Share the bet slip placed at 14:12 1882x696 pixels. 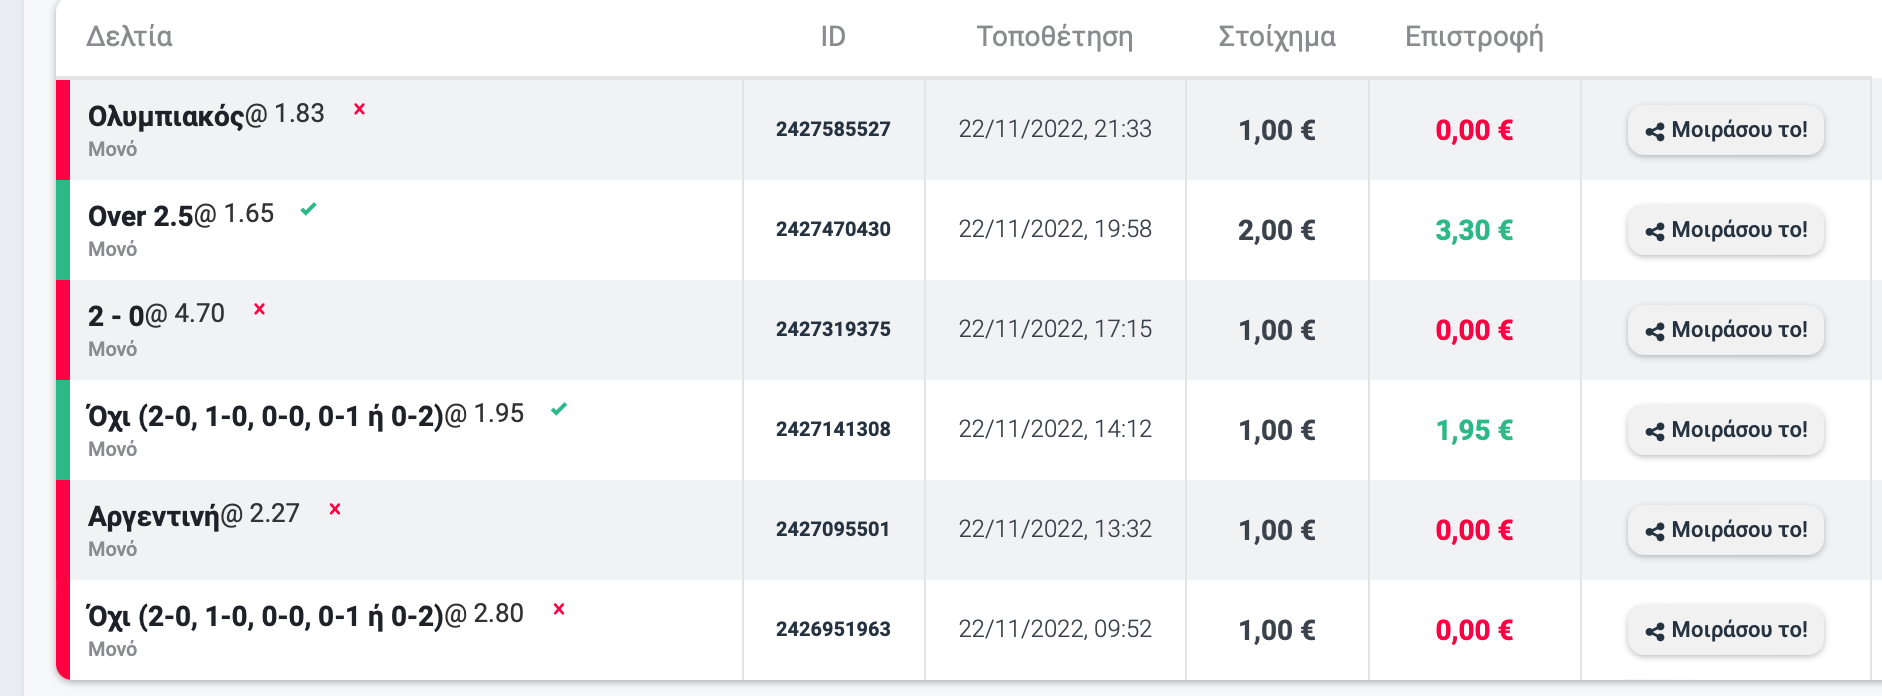(1725, 430)
